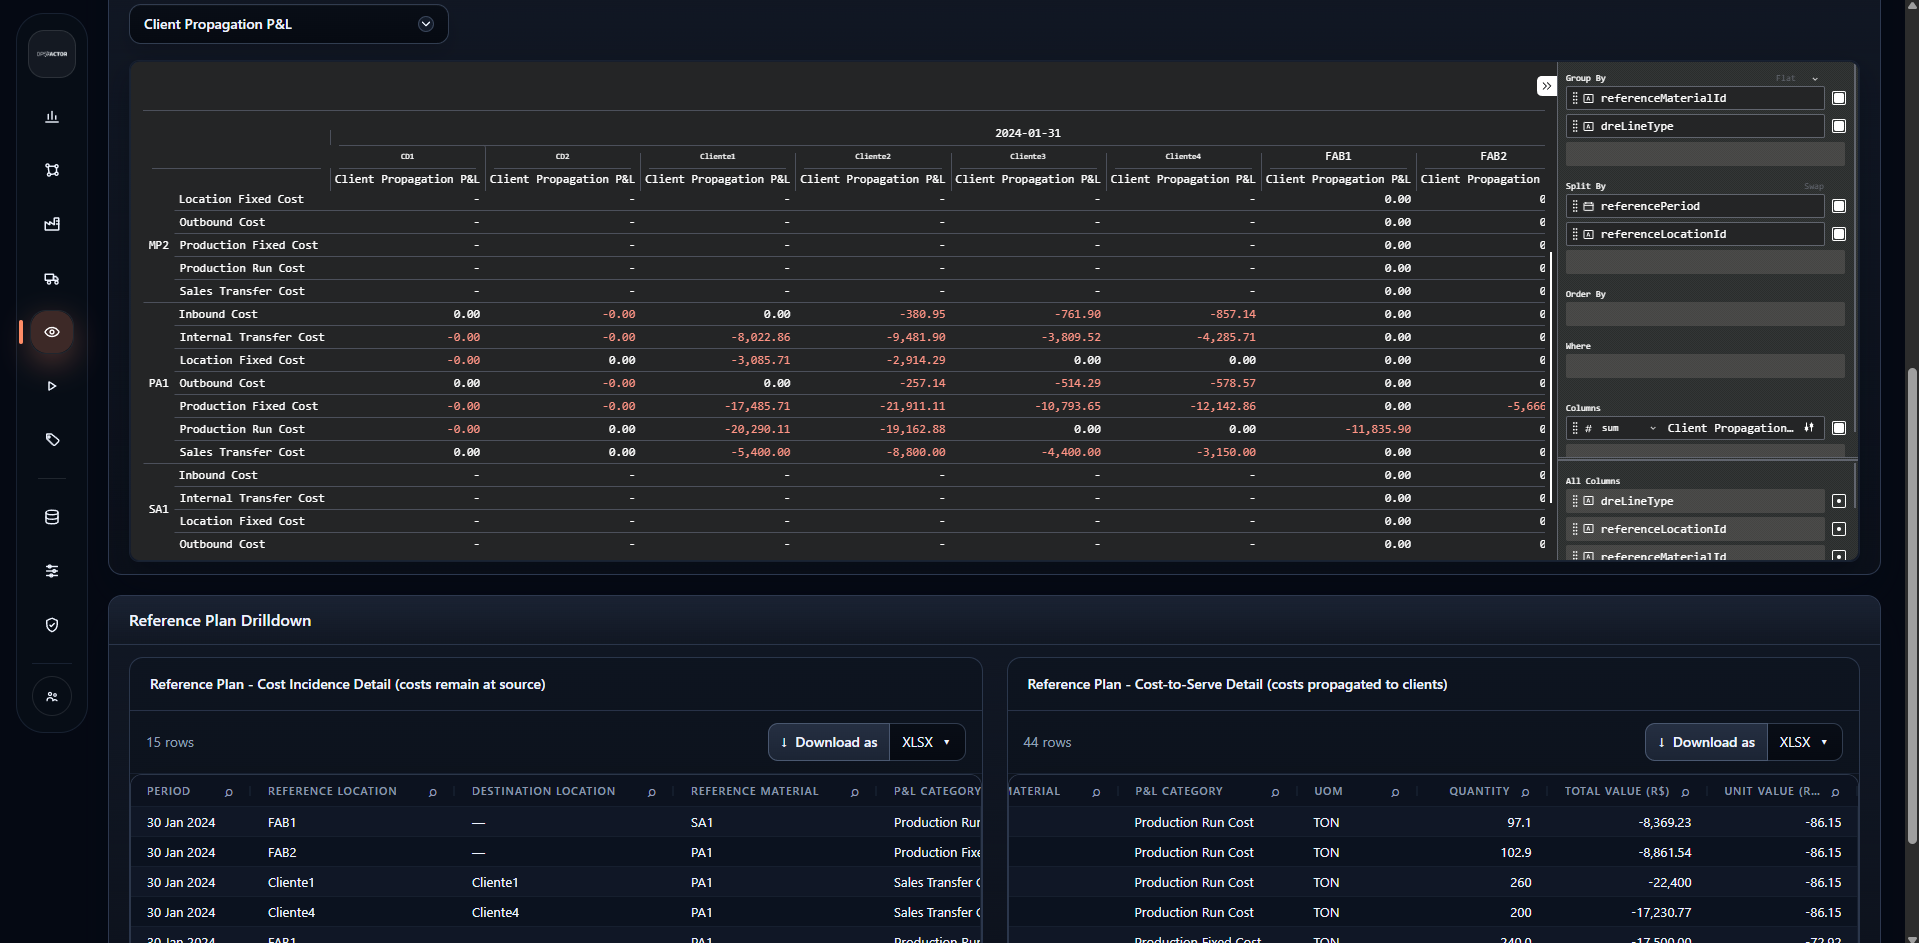Viewport: 1919px width, 943px height.
Task: Select referenceMaterialId field in Group By
Action: [x=1695, y=98]
